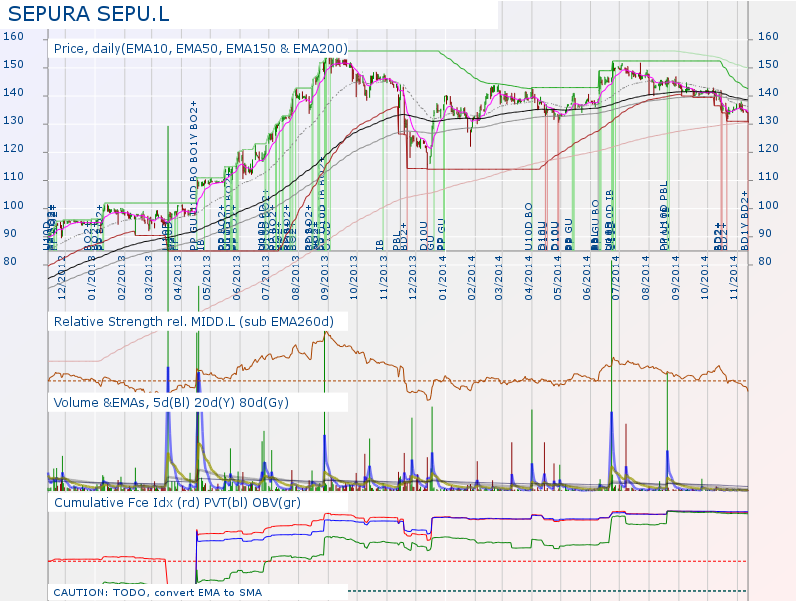Viewport: 796px width, 602px height.
Task: Click the 10/2013 date label
Action: point(353,278)
